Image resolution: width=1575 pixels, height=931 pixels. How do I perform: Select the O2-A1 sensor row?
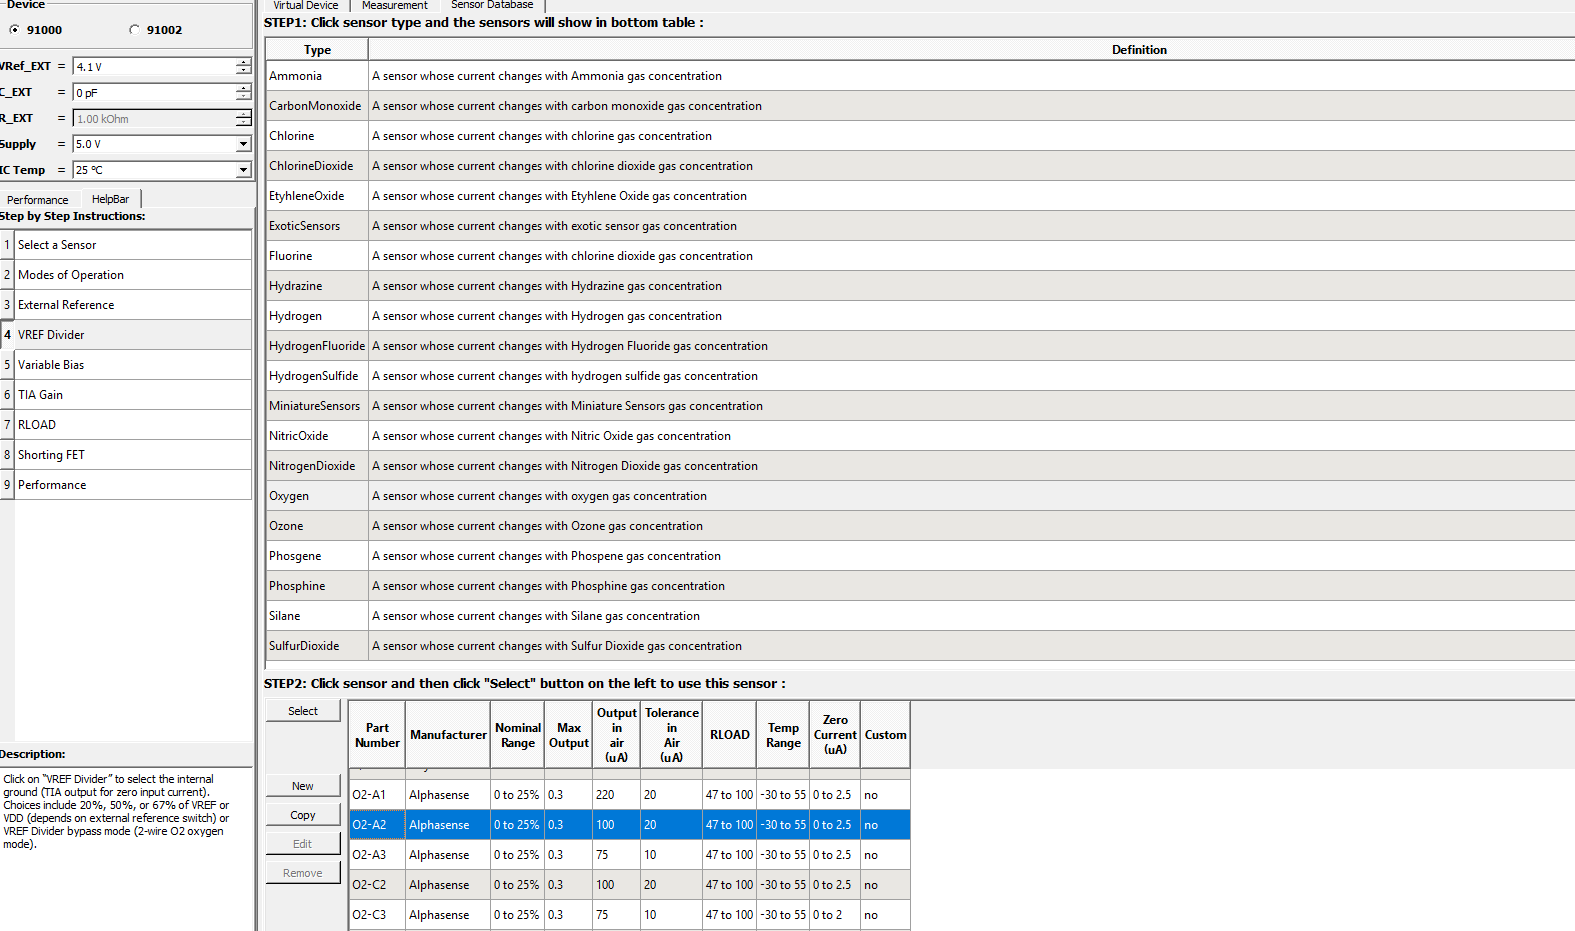[x=630, y=795]
